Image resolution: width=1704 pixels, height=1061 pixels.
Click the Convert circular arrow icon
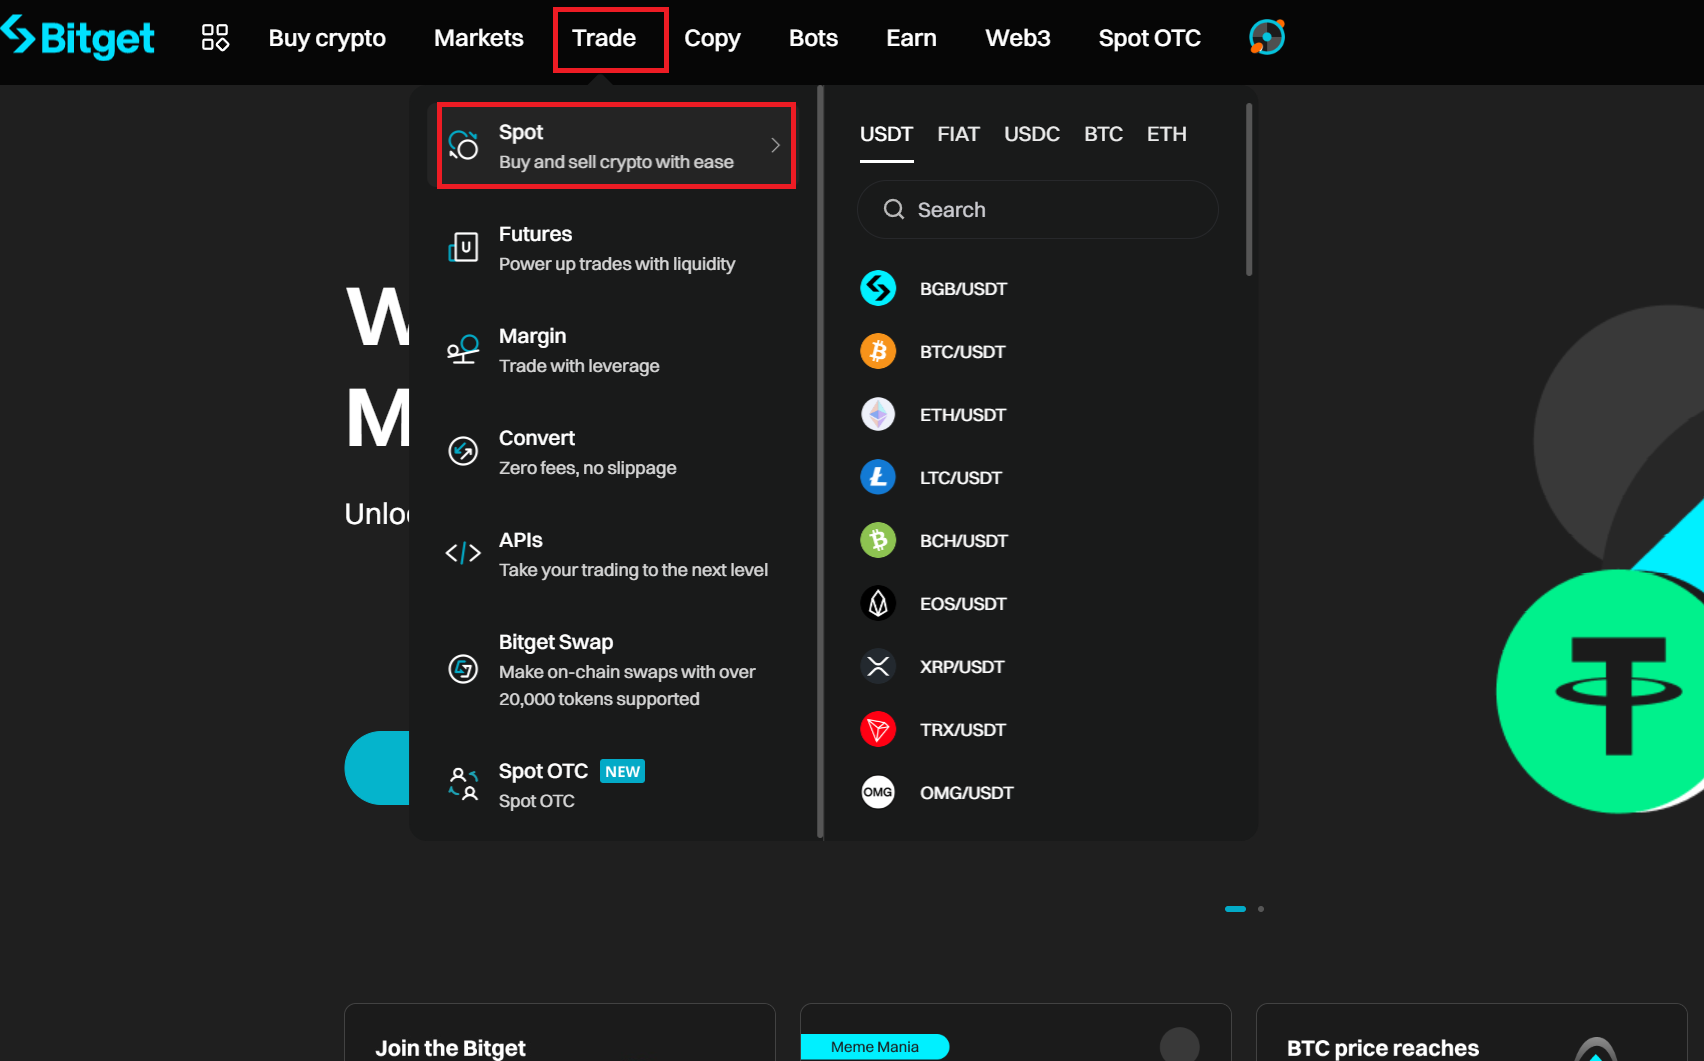(463, 451)
